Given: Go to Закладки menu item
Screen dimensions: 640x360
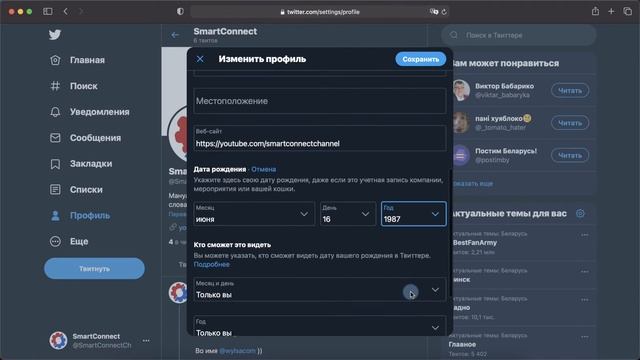Looking at the screenshot, I should coord(91,164).
